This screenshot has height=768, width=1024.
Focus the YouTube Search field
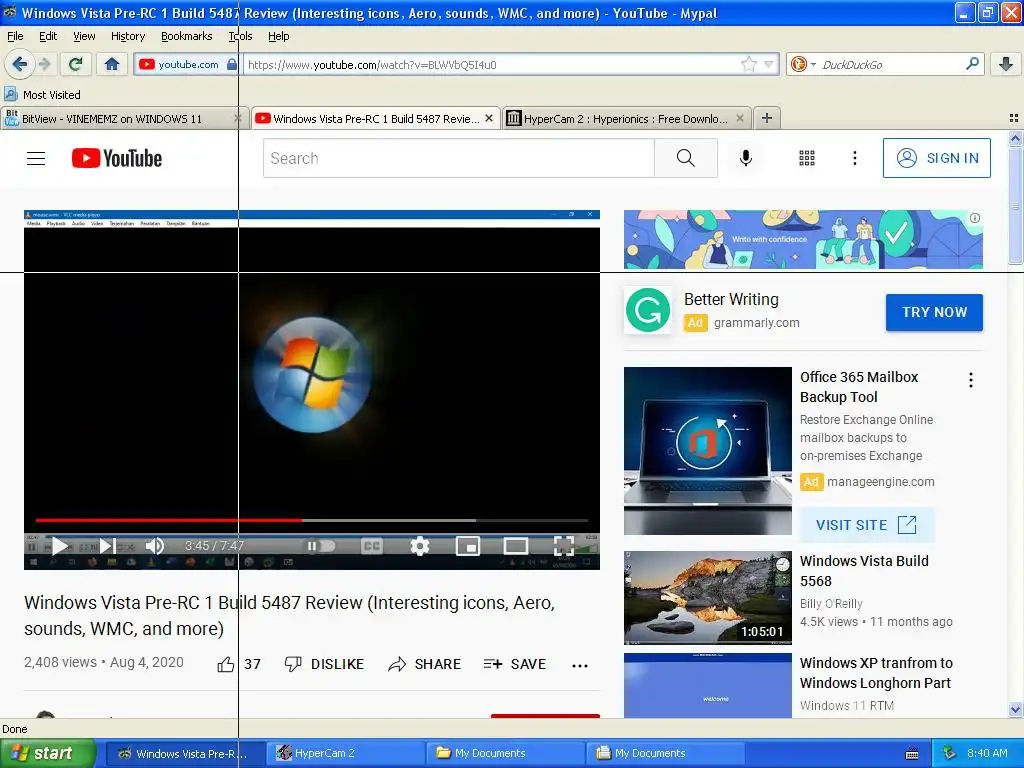pos(458,158)
